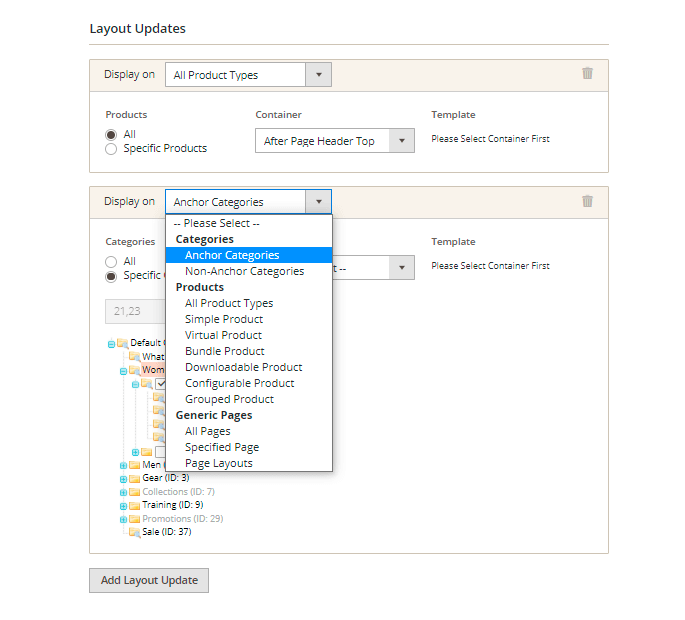
Task: Open the After Page Header Top container dropdown
Action: point(334,141)
